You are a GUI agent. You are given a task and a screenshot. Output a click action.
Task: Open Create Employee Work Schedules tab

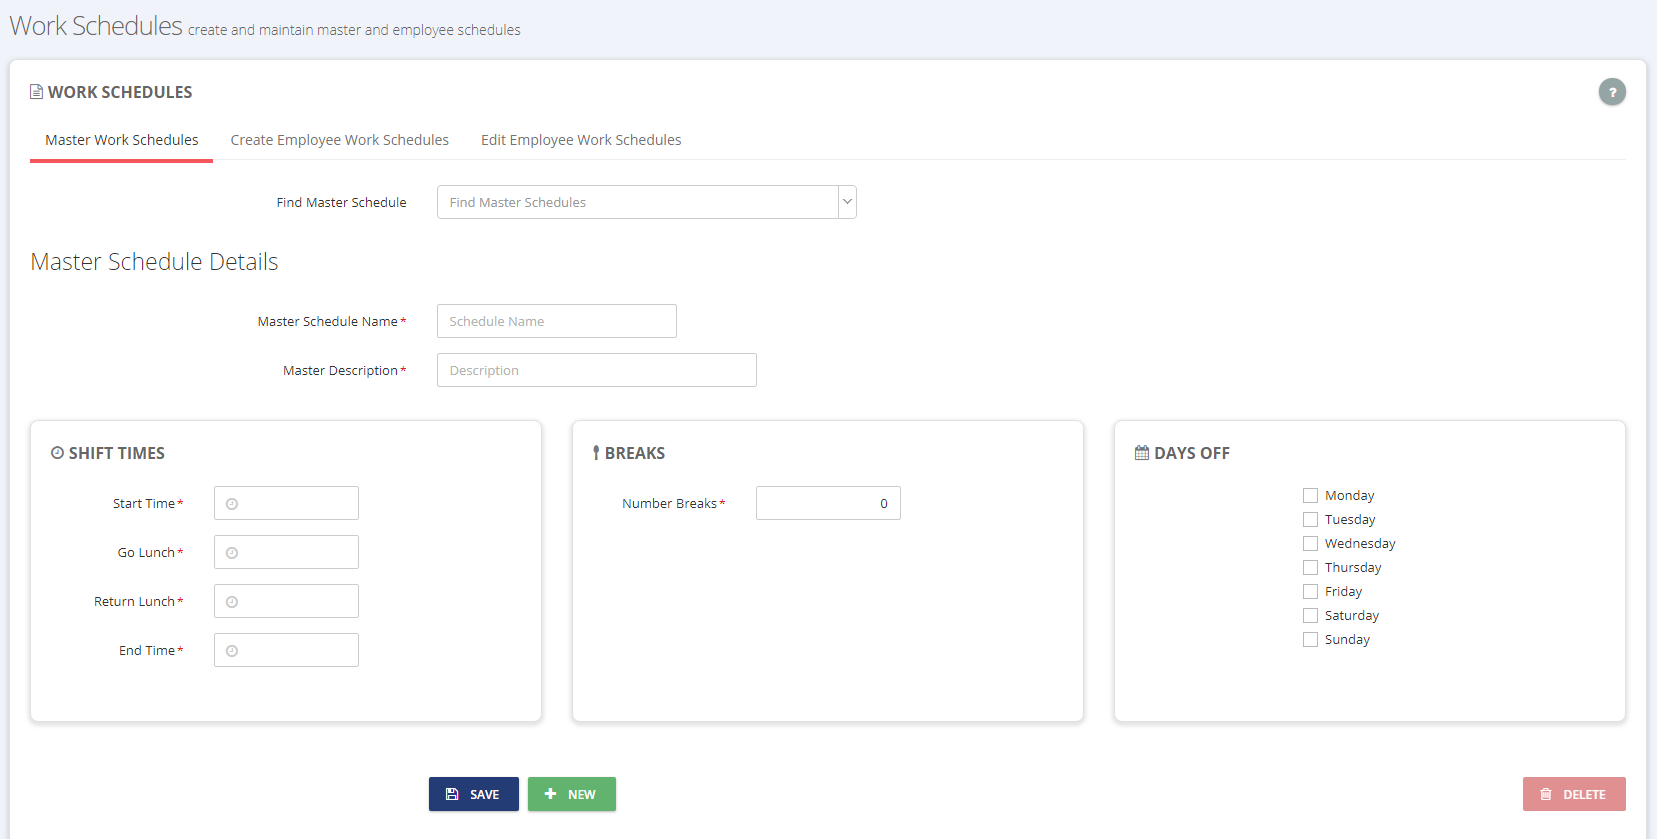point(340,140)
